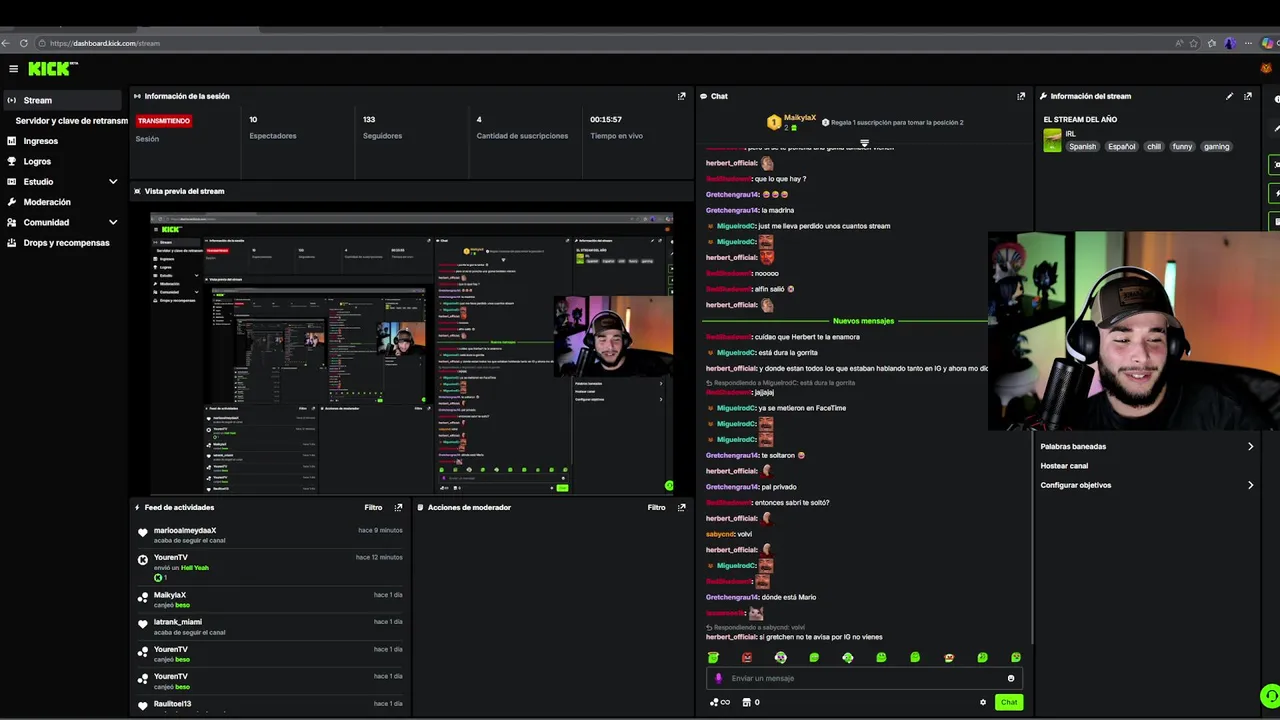This screenshot has width=1280, height=720.
Task: Open Moderación in the sidebar
Action: click(47, 202)
